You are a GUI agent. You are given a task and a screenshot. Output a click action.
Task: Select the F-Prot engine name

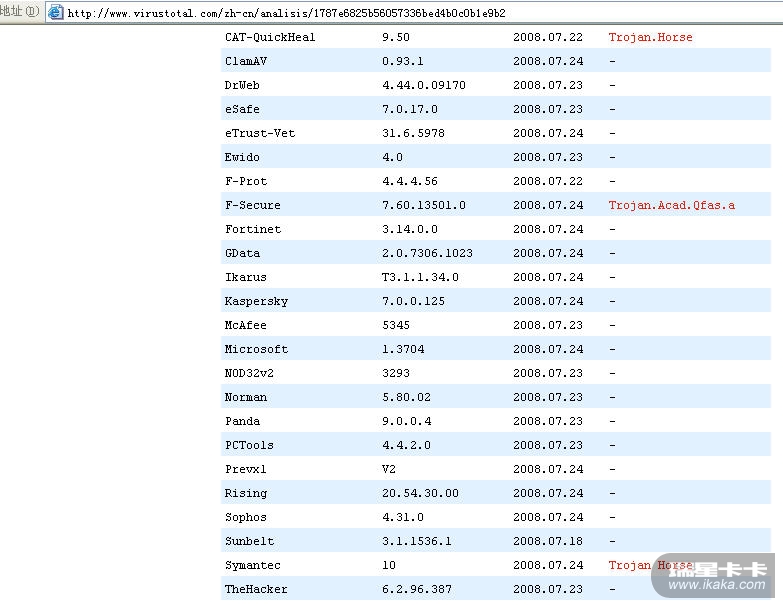click(x=246, y=181)
